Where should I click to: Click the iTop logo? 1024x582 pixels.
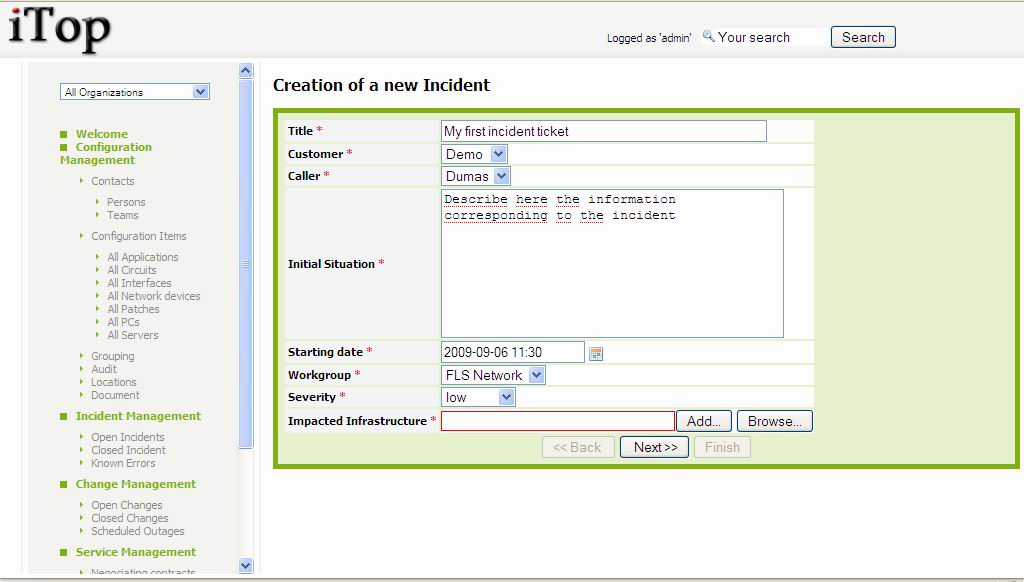pyautogui.click(x=59, y=28)
